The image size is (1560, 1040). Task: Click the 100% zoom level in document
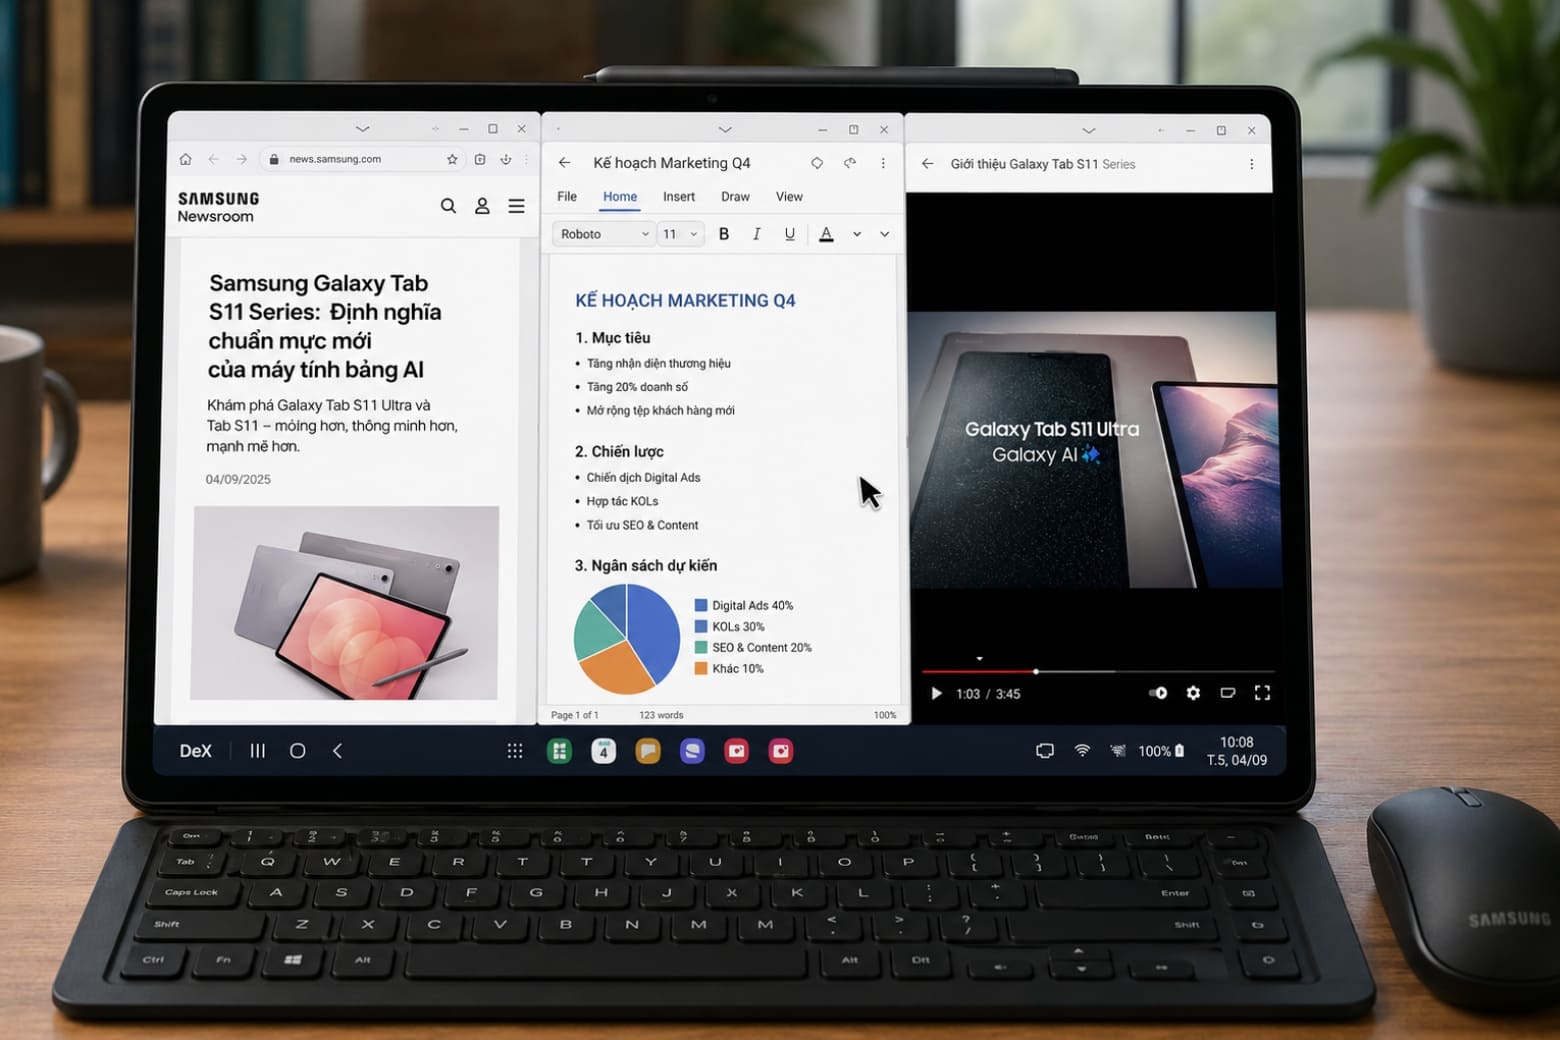click(x=885, y=715)
